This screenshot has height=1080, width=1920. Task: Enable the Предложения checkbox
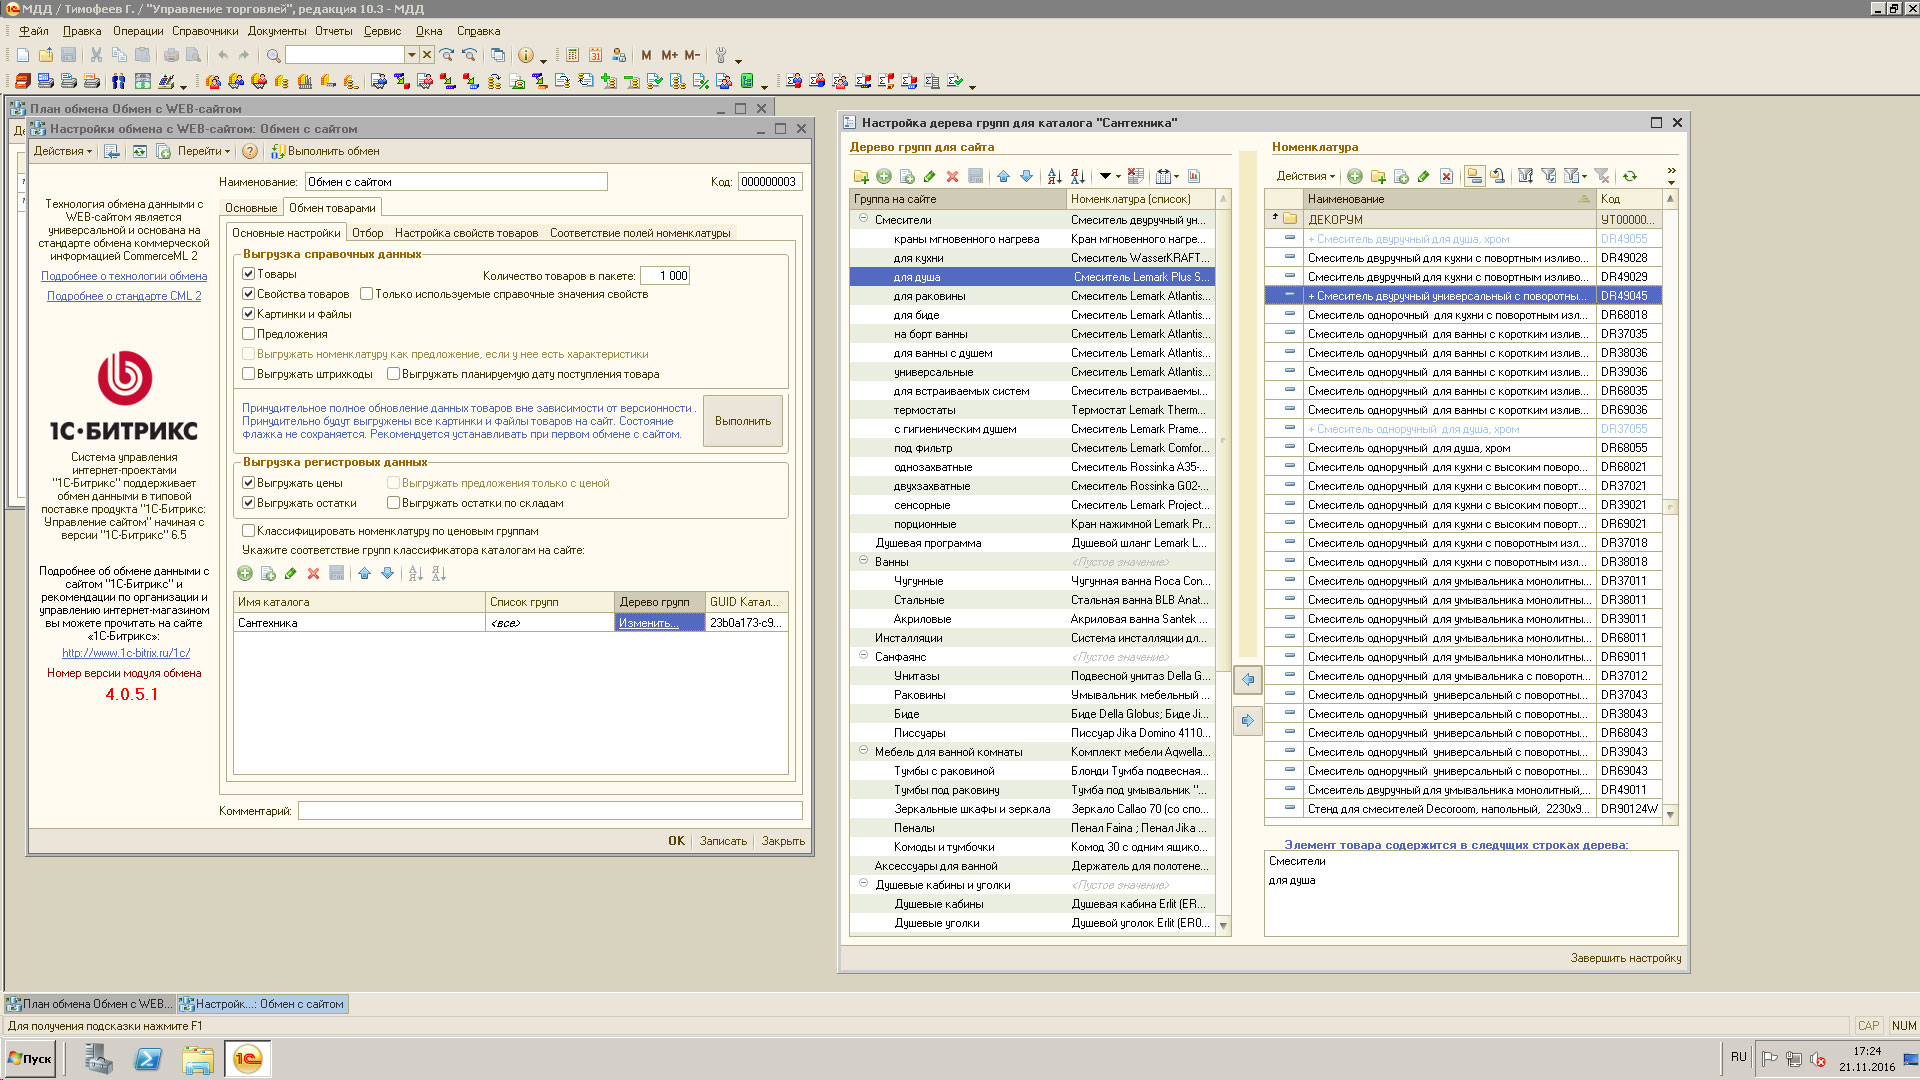click(249, 334)
